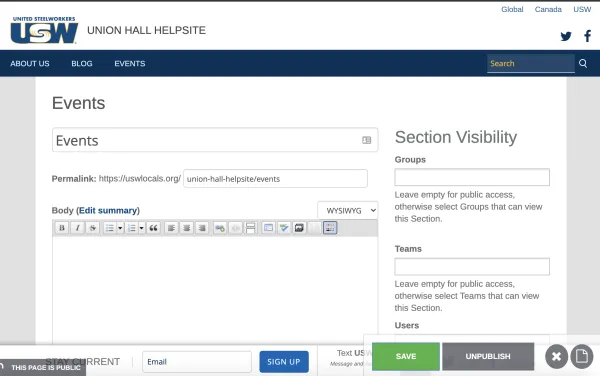The image size is (600, 376).
Task: Open the Twitter icon in the header
Action: [x=566, y=36]
